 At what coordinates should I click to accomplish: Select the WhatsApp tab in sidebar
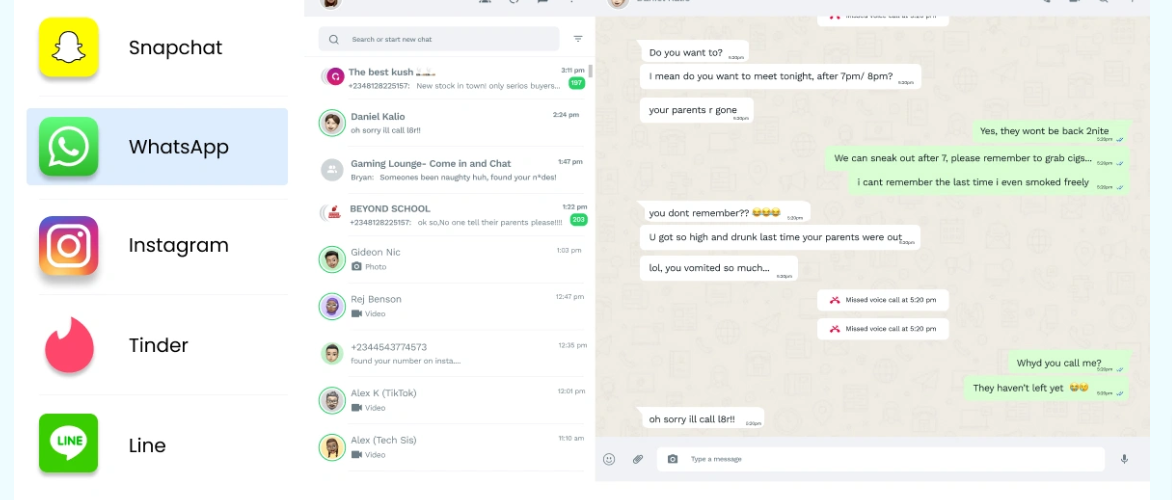[x=157, y=146]
